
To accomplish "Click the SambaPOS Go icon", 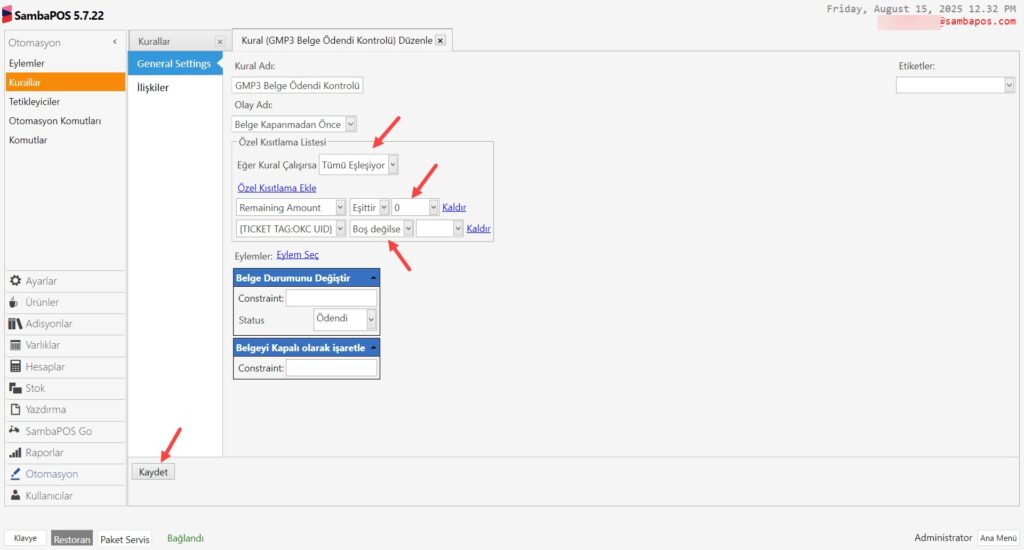I will point(14,430).
